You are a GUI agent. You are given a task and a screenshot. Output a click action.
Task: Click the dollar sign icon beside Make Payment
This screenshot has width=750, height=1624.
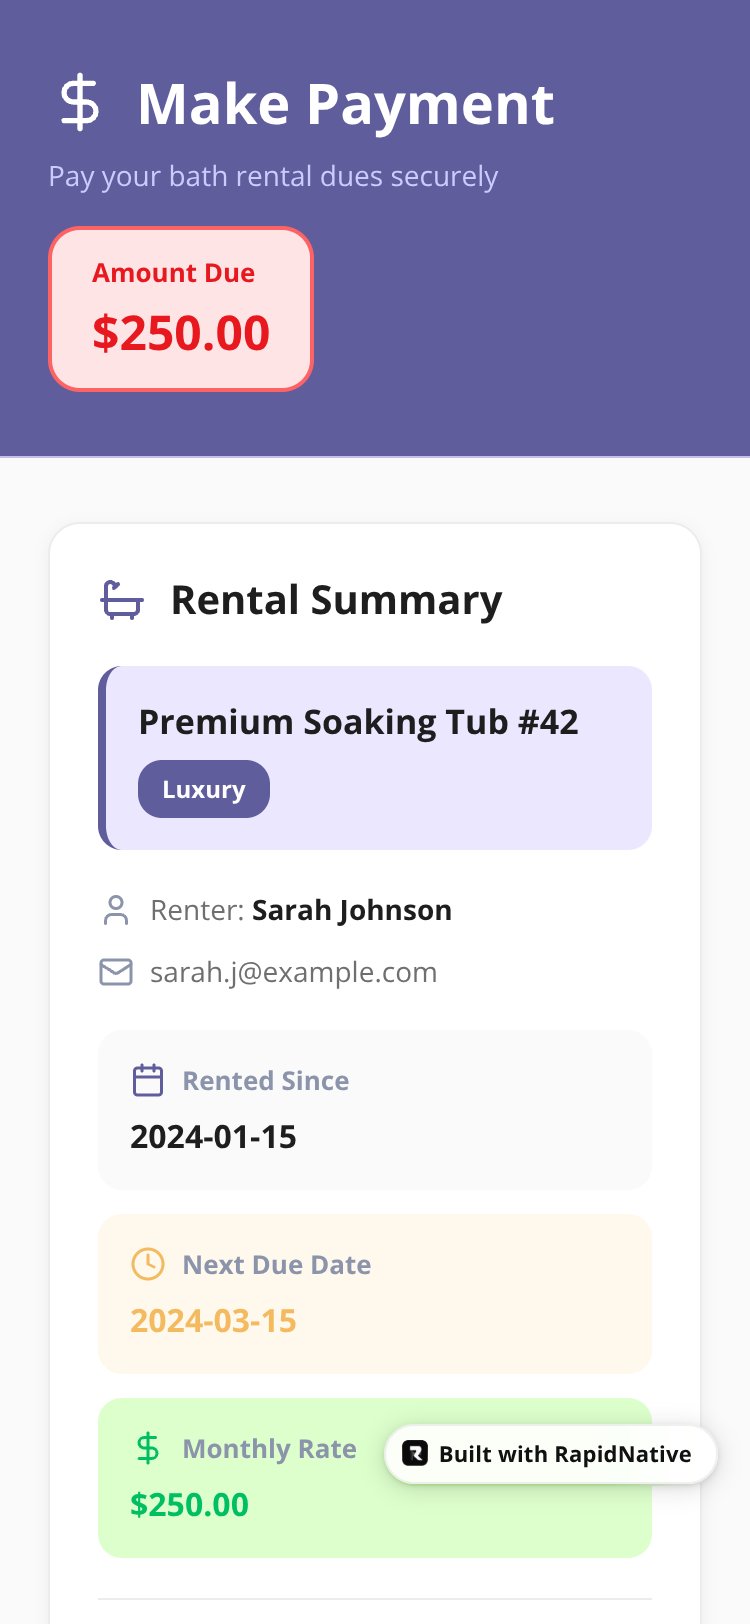(80, 104)
